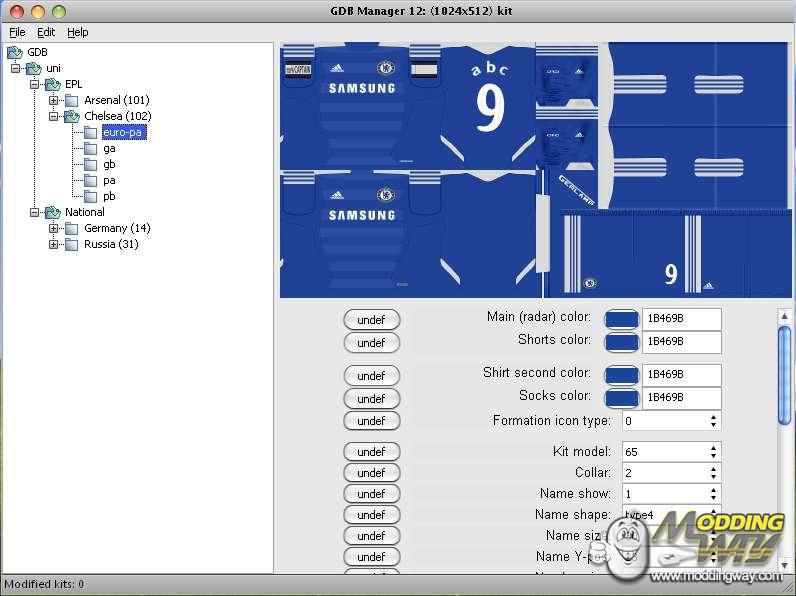796x596 pixels.
Task: Expand the Arsenal (101) tree node
Action: tap(54, 100)
